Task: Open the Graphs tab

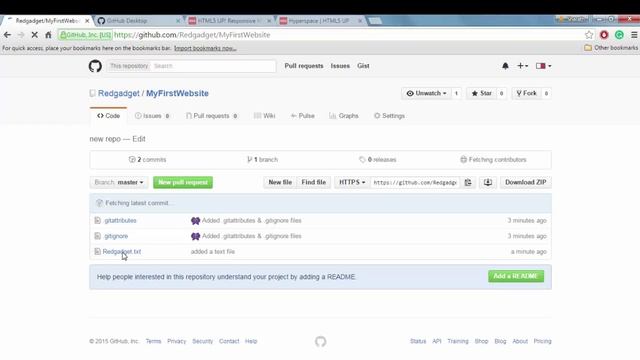Action: (344, 116)
